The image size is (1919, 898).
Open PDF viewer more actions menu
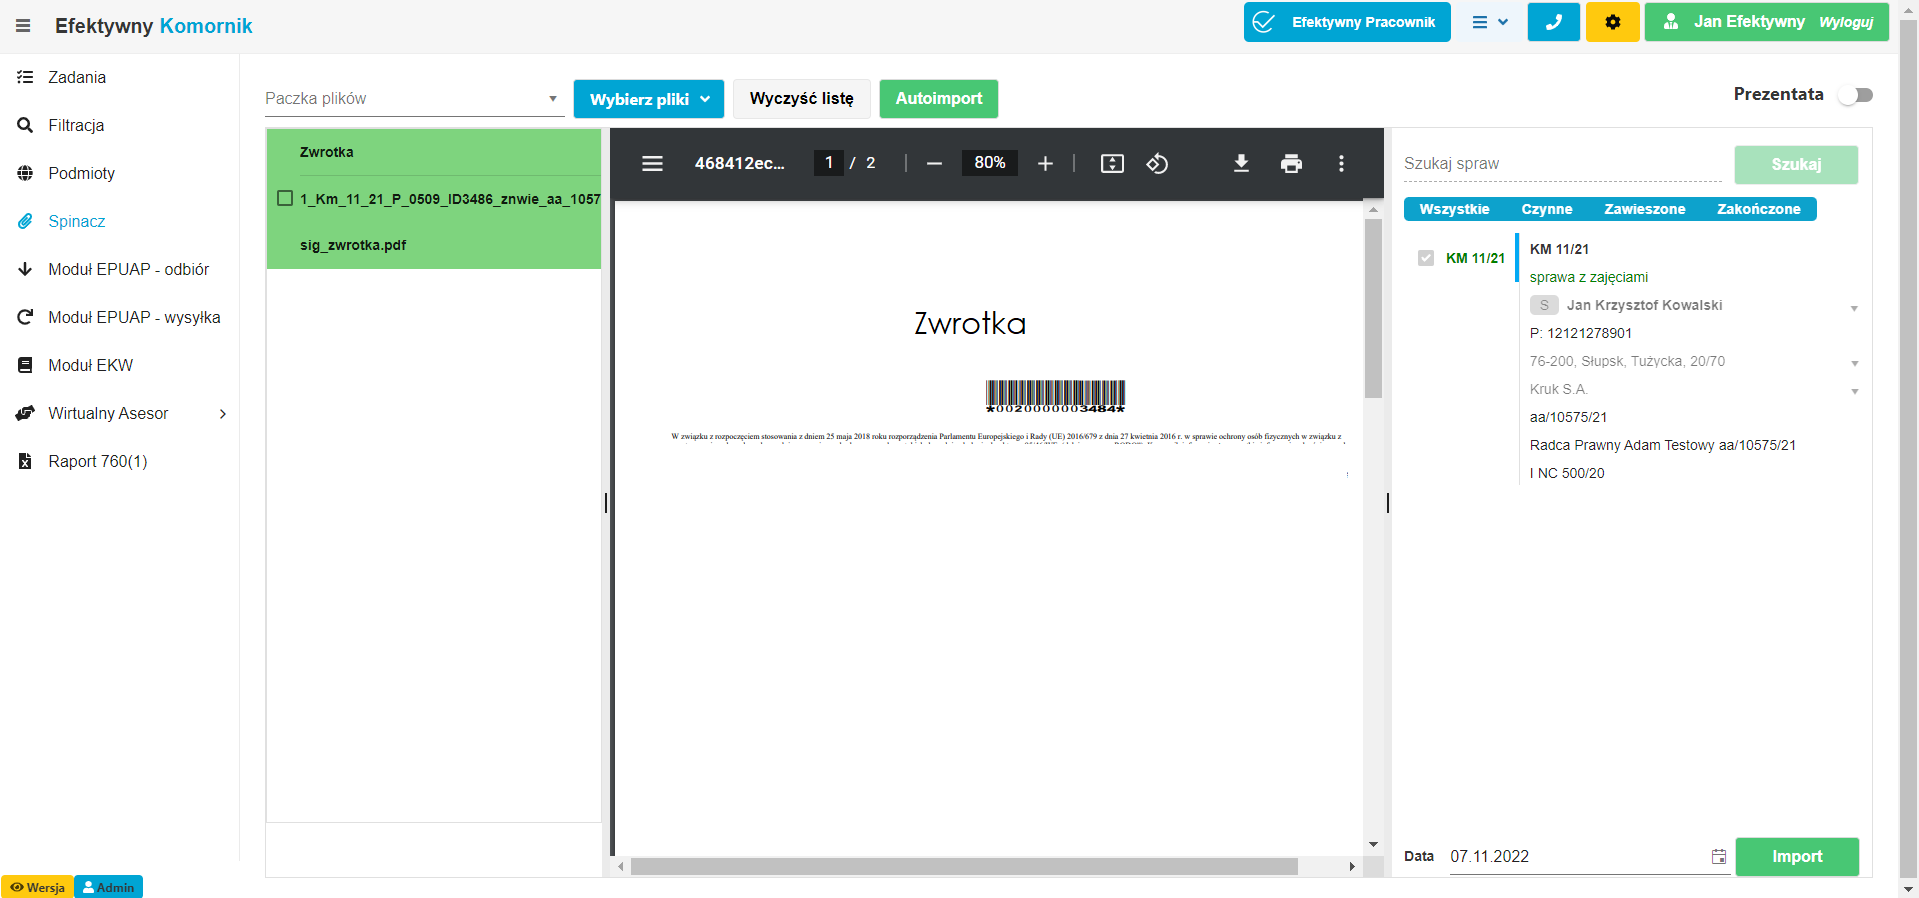pyautogui.click(x=1341, y=163)
